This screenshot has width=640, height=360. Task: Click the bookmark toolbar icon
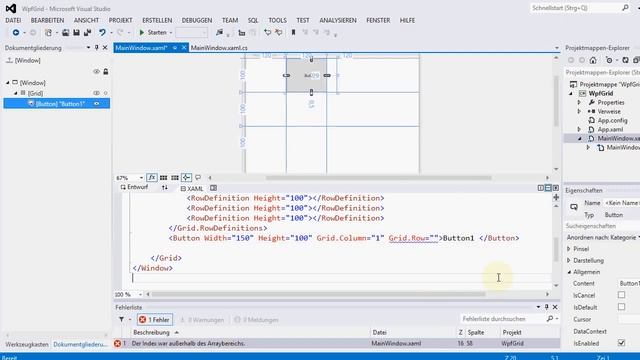tap(293, 32)
